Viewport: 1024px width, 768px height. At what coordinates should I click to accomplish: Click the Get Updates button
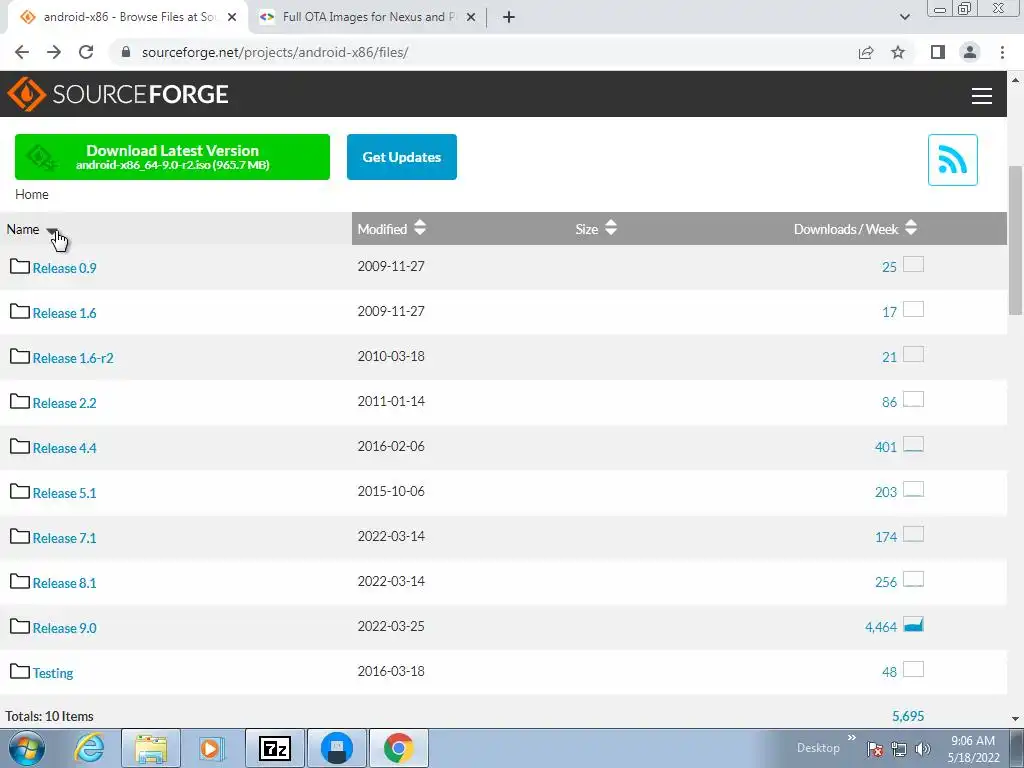(x=402, y=157)
